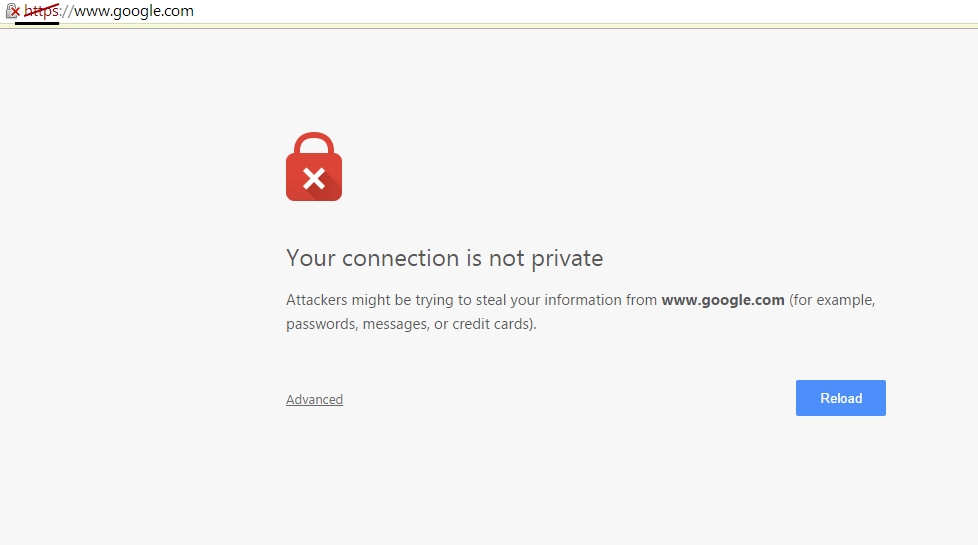The image size is (978, 545).
Task: Click the white X on the red padlock
Action: click(x=314, y=179)
